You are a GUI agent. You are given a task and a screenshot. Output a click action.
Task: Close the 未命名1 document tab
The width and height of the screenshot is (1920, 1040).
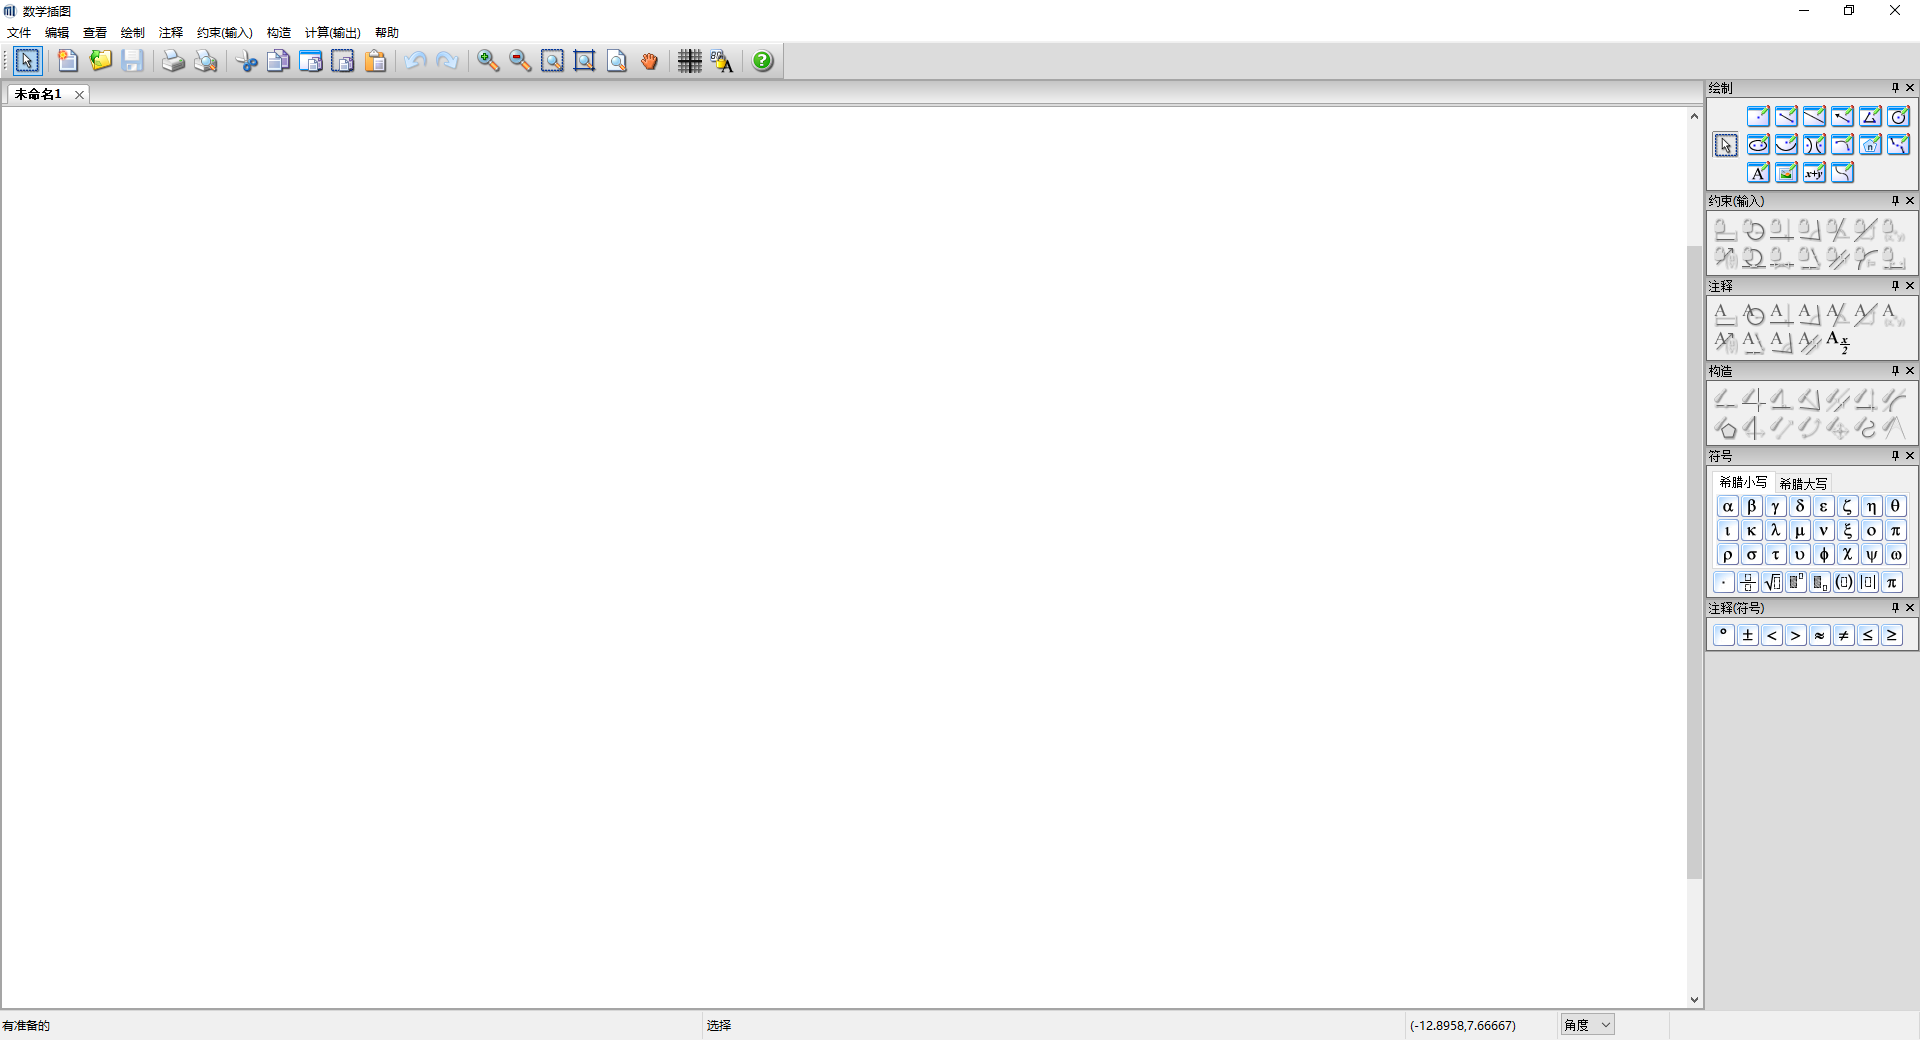(x=79, y=95)
